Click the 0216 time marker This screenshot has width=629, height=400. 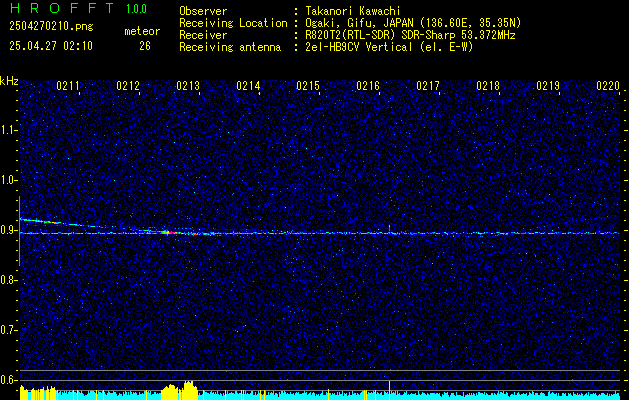[368, 86]
